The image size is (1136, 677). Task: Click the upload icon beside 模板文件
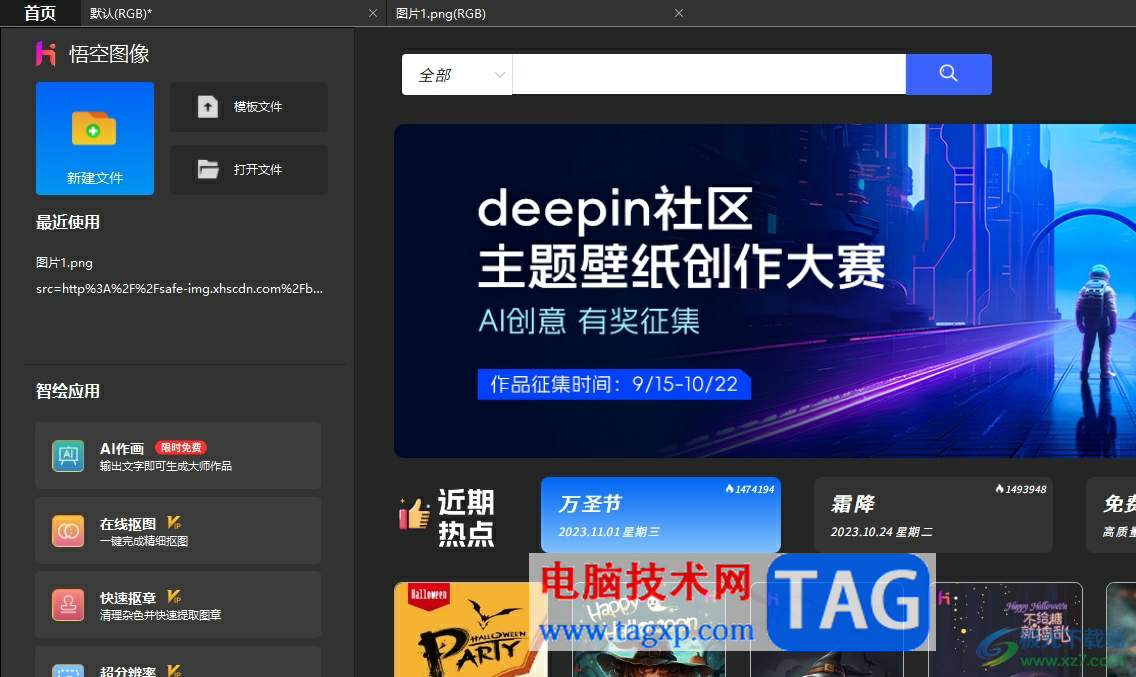[208, 107]
